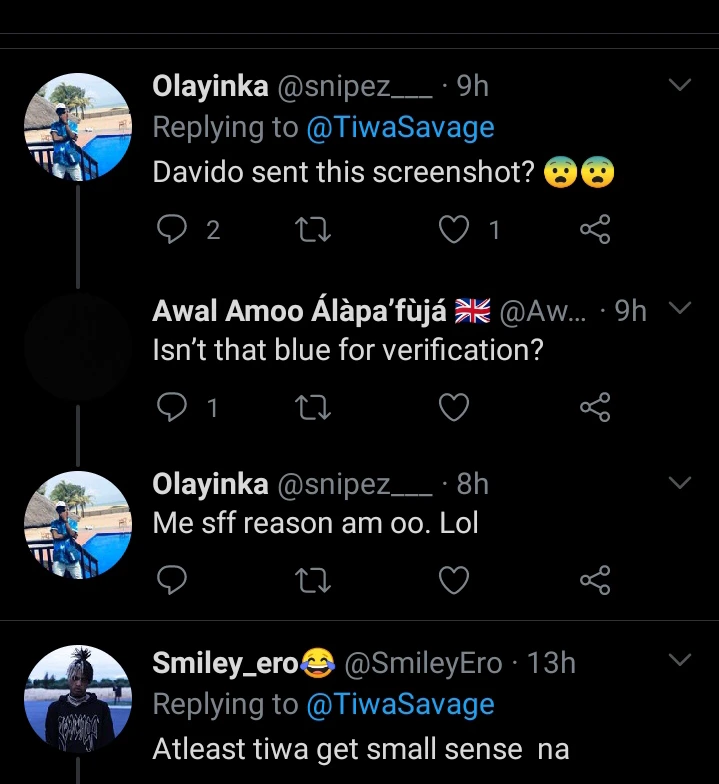Open Awal Amoo Álàpa'fùjá's profile name
Screen dimensions: 719x784
pyautogui.click(x=300, y=312)
